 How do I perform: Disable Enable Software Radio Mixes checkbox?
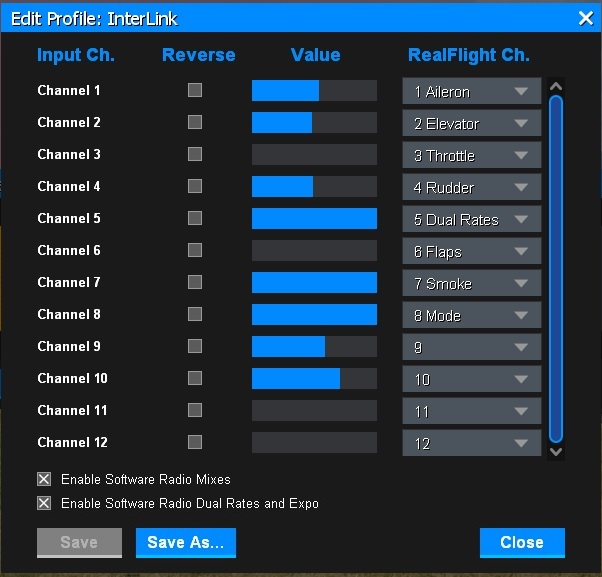click(44, 479)
